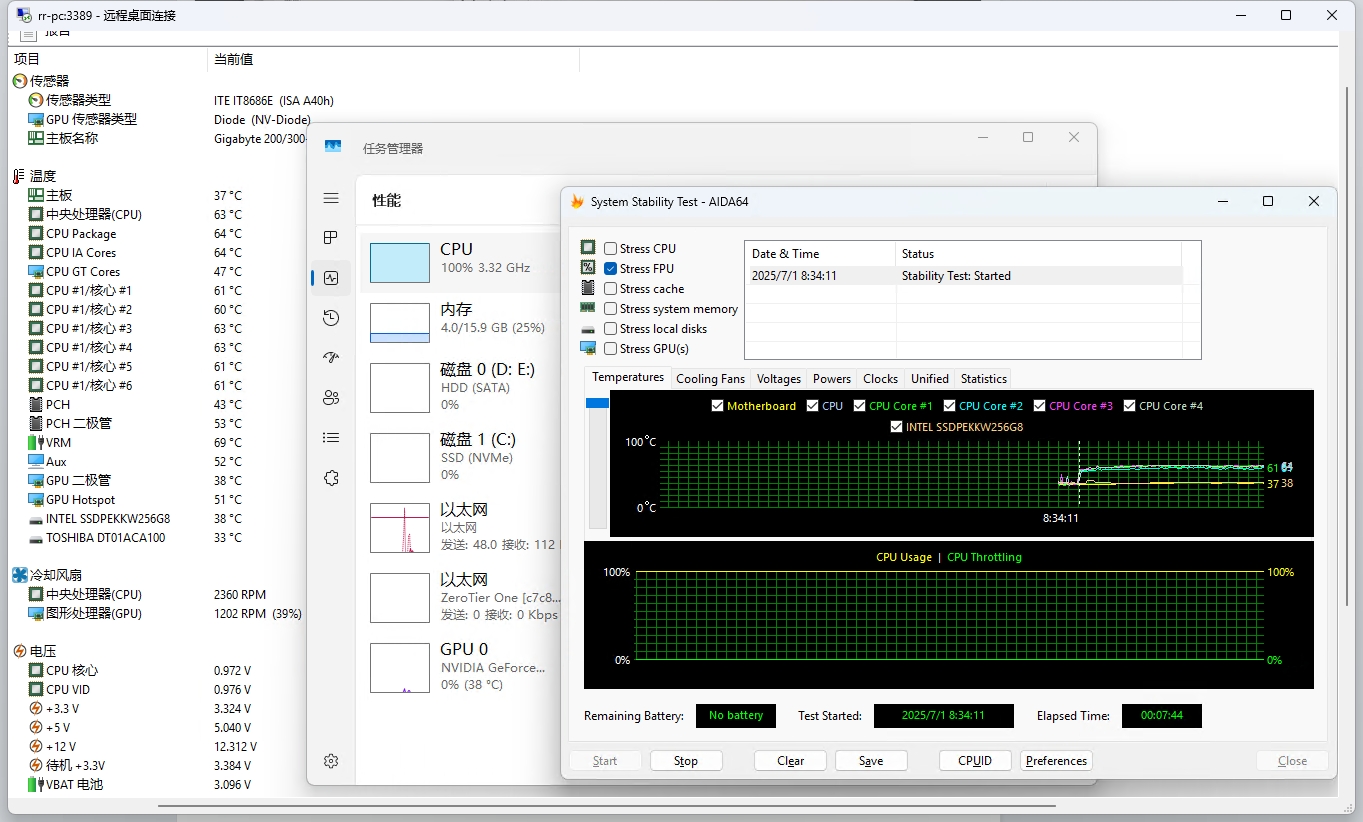Toggle CPU Core #4 graph checkbox

[1129, 406]
